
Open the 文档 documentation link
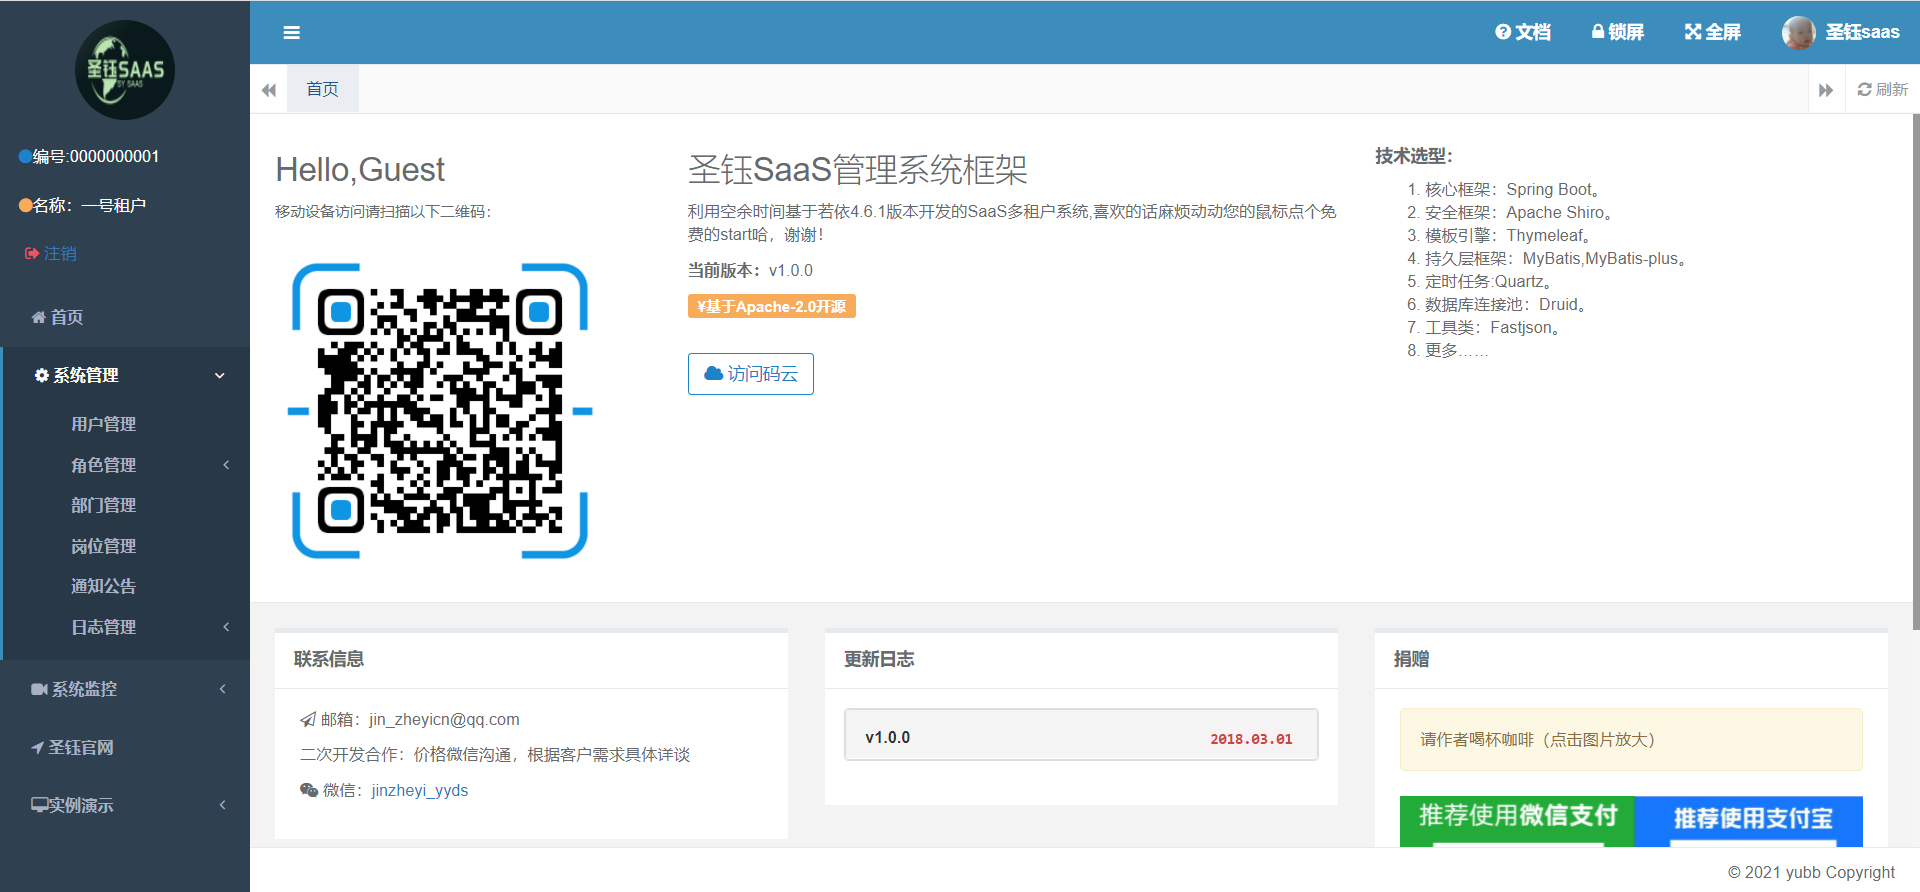1523,32
